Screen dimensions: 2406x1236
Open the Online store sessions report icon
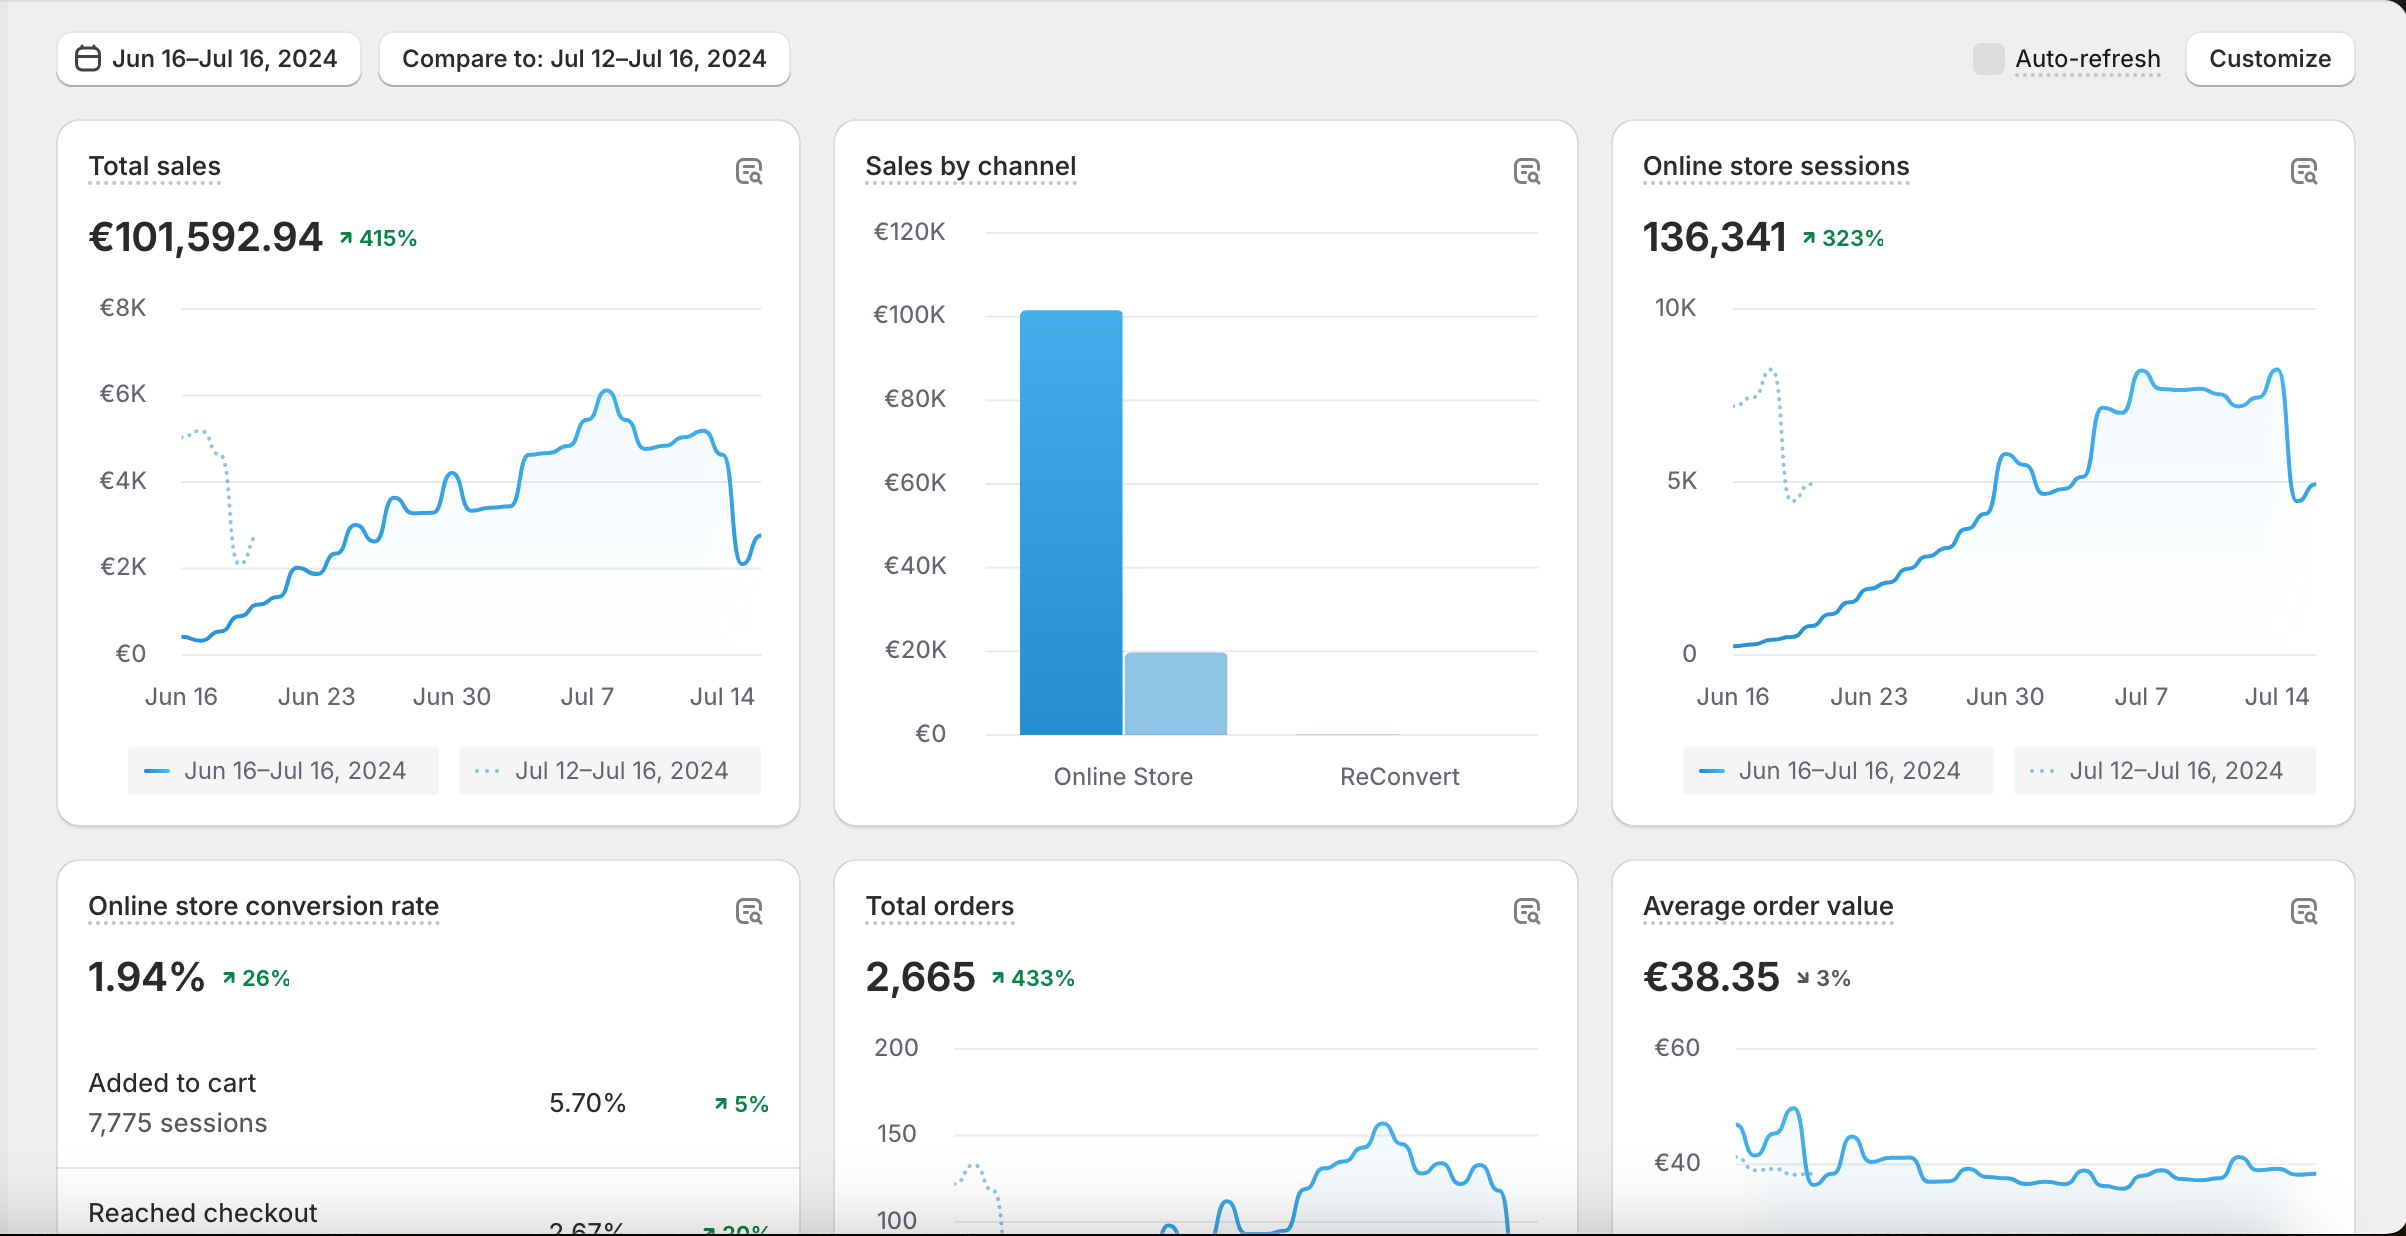[x=2304, y=172]
